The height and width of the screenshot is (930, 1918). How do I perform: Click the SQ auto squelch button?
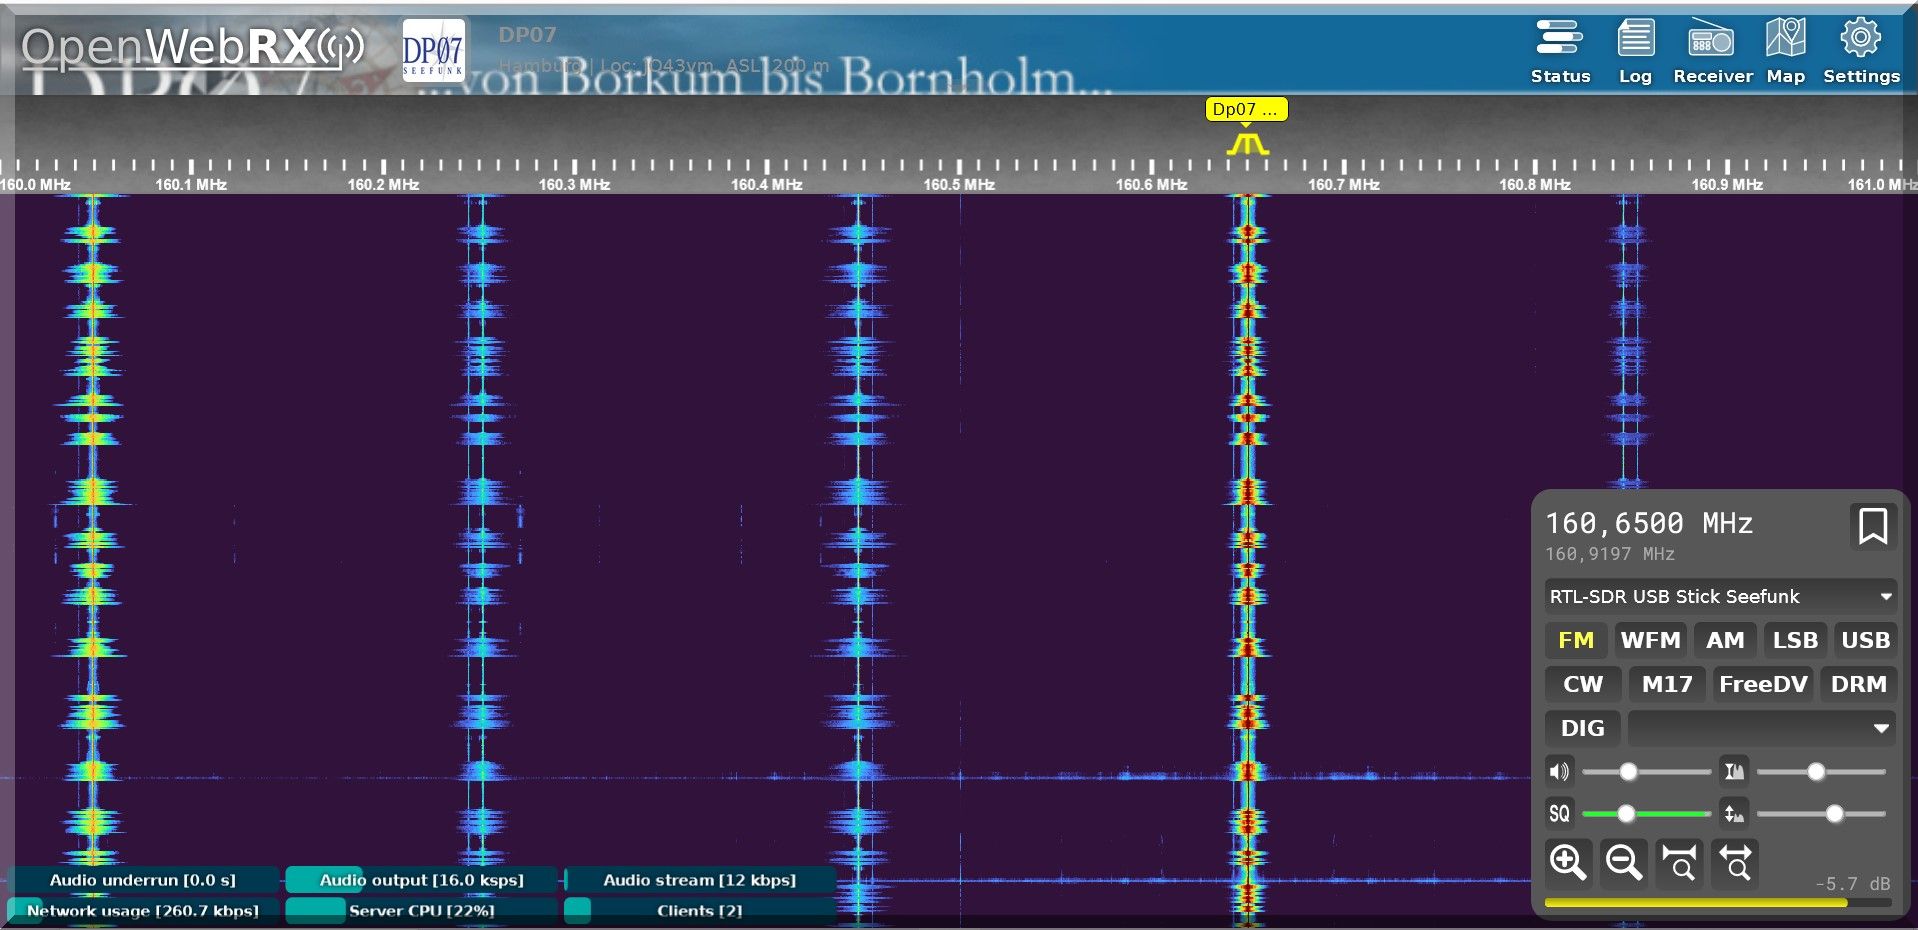tap(1559, 814)
